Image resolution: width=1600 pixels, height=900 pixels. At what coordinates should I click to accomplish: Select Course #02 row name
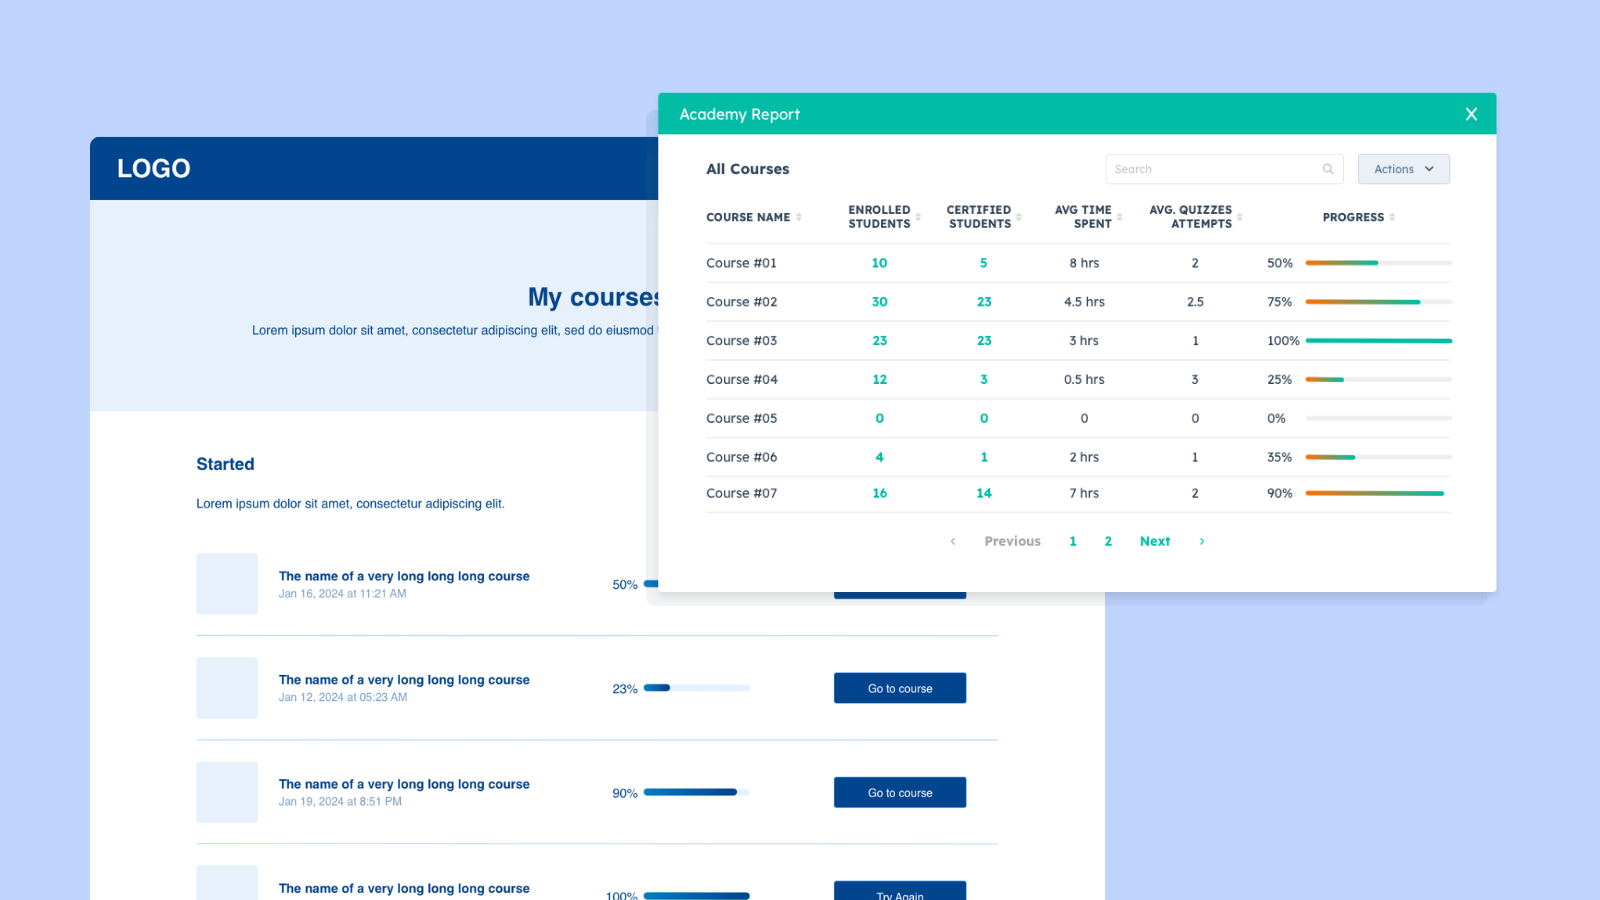[741, 302]
